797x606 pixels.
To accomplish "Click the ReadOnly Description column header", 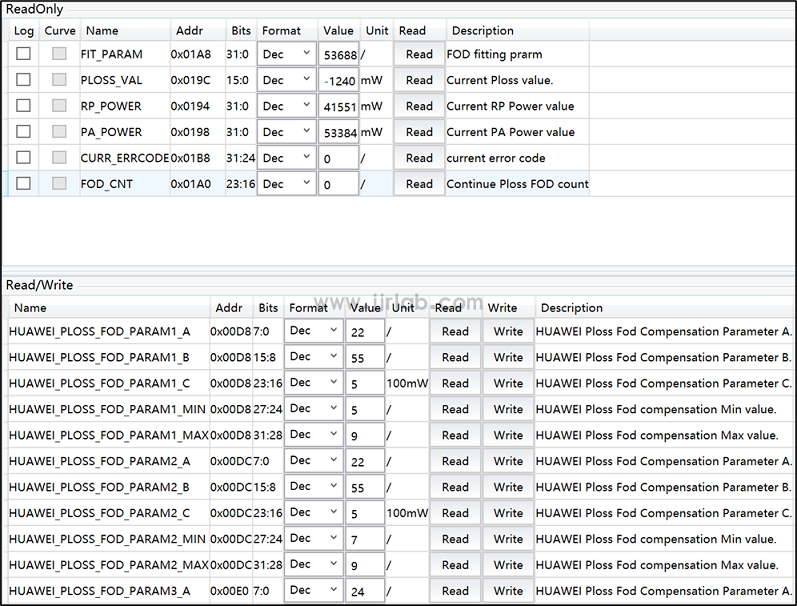I will (517, 31).
